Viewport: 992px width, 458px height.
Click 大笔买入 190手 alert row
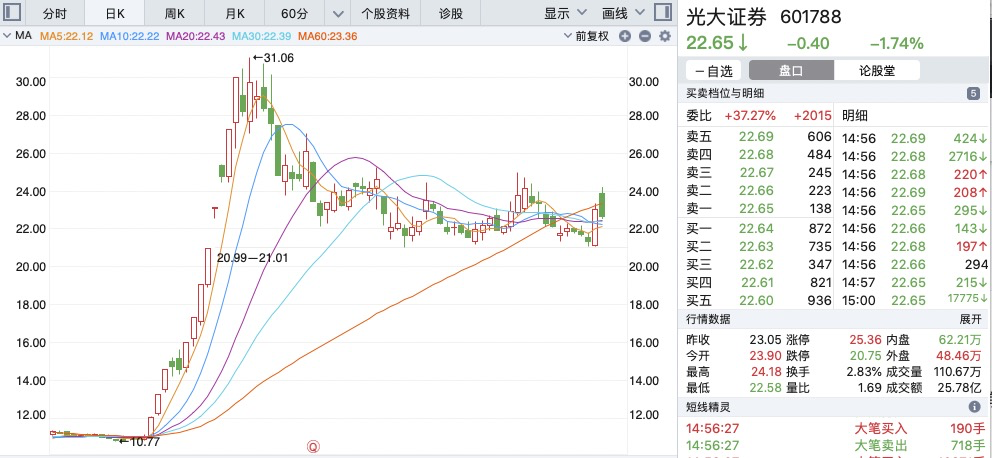(835, 428)
